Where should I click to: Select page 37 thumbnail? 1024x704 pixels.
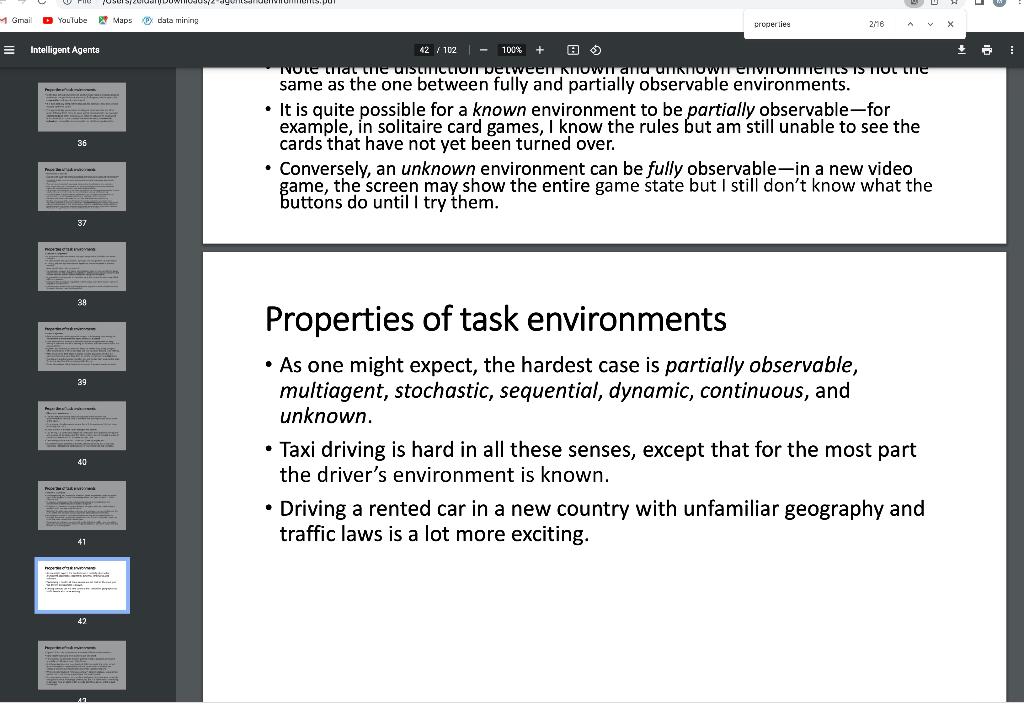[82, 187]
